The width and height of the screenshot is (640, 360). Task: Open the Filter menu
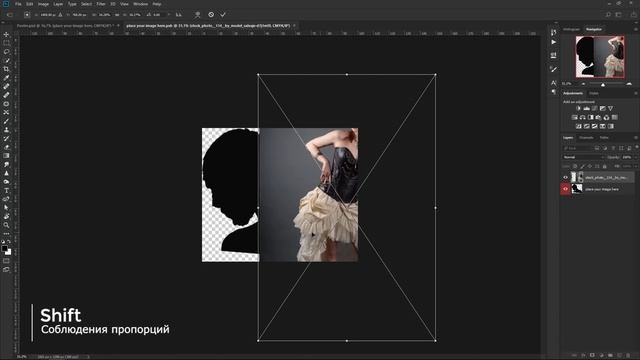(x=101, y=4)
